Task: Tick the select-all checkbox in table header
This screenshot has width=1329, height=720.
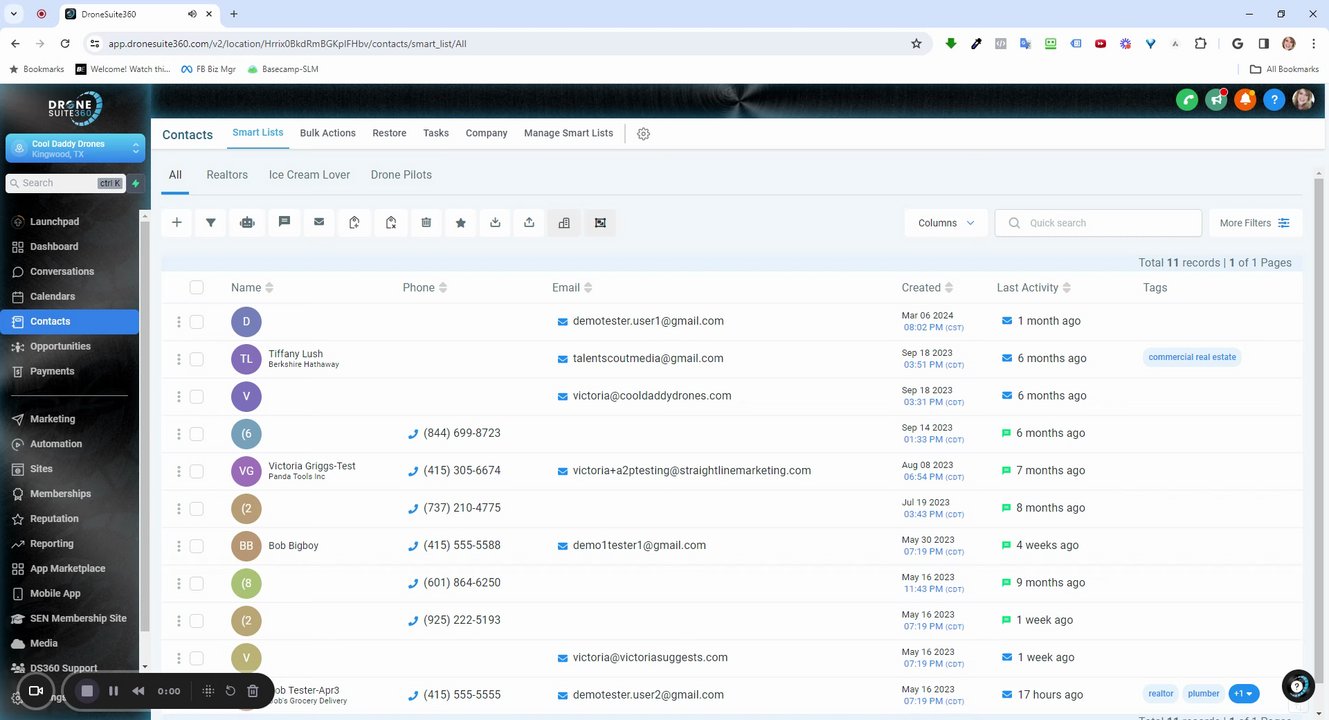Action: [196, 287]
